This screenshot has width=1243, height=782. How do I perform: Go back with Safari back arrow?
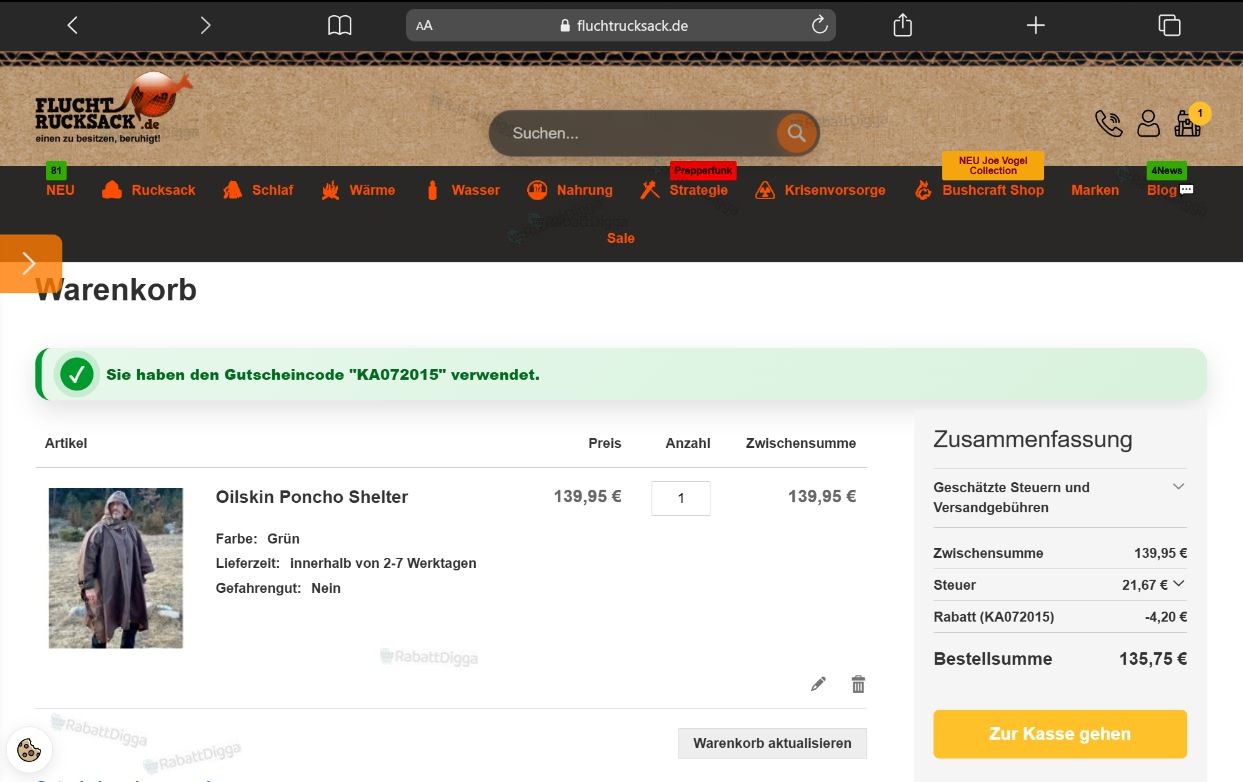pos(72,25)
